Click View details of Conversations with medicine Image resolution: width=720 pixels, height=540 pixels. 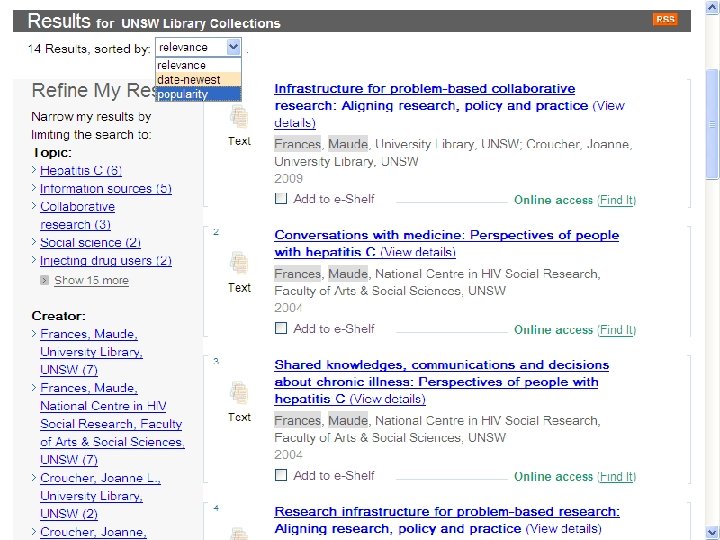418,252
